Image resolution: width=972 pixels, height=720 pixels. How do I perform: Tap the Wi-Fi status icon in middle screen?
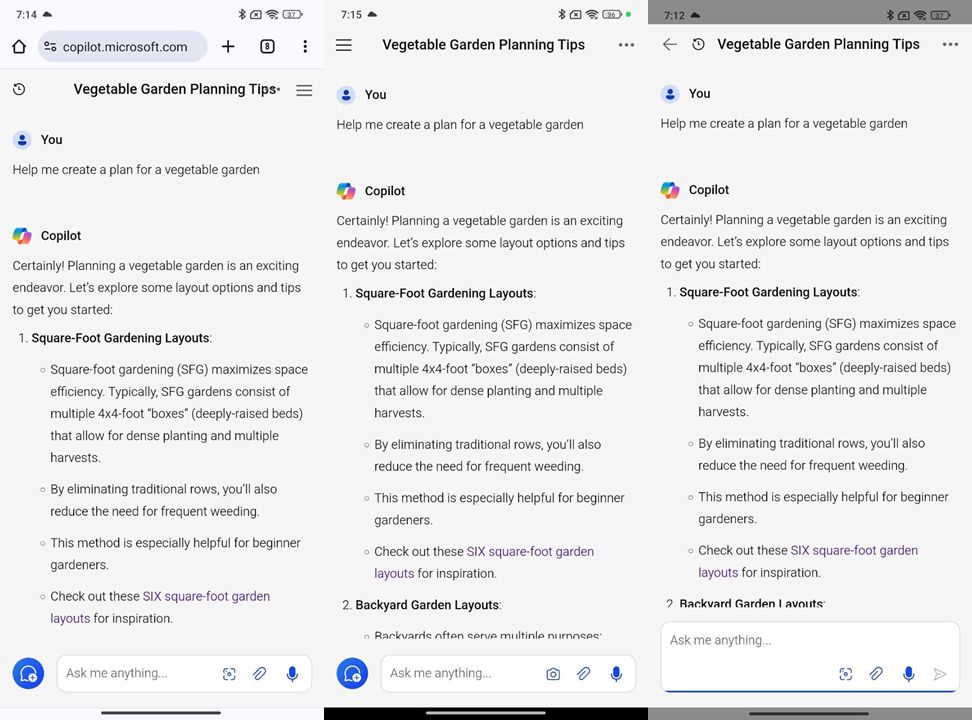(592, 14)
